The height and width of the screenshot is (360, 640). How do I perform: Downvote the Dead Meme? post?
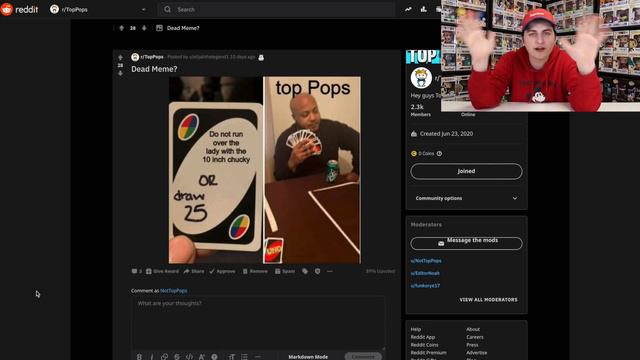click(x=120, y=73)
